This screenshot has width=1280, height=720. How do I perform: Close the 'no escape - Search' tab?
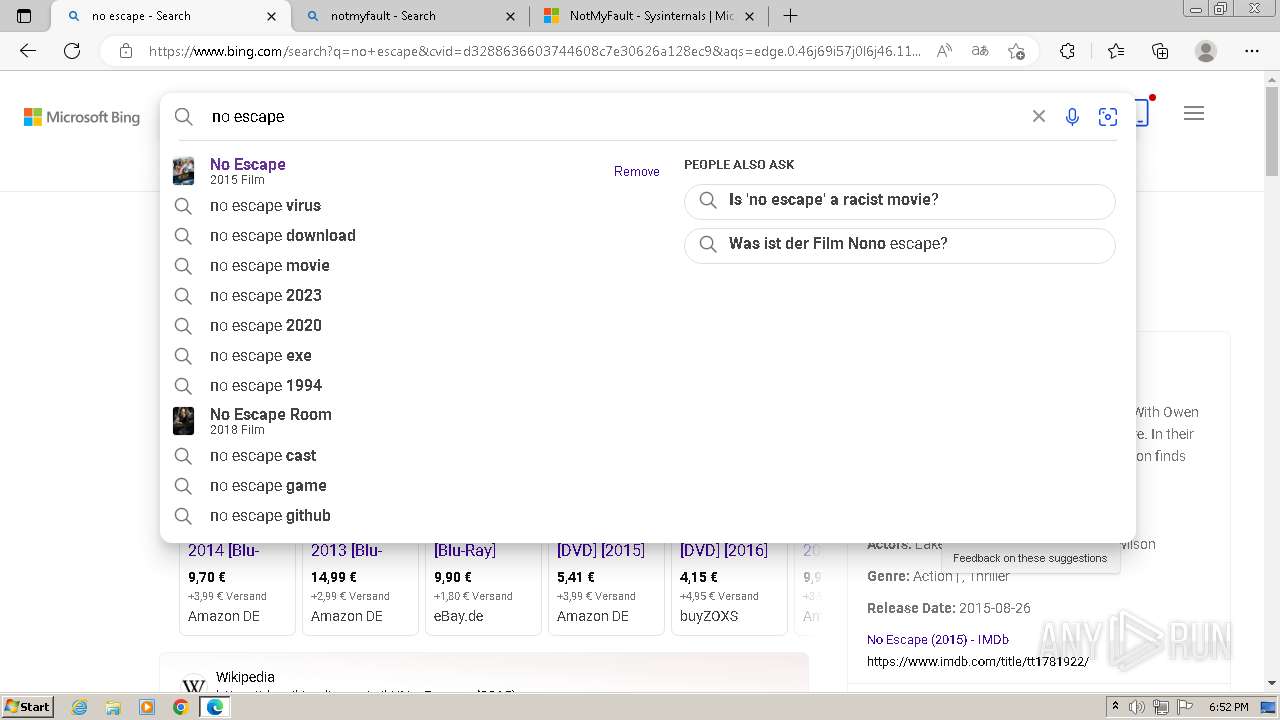[272, 16]
